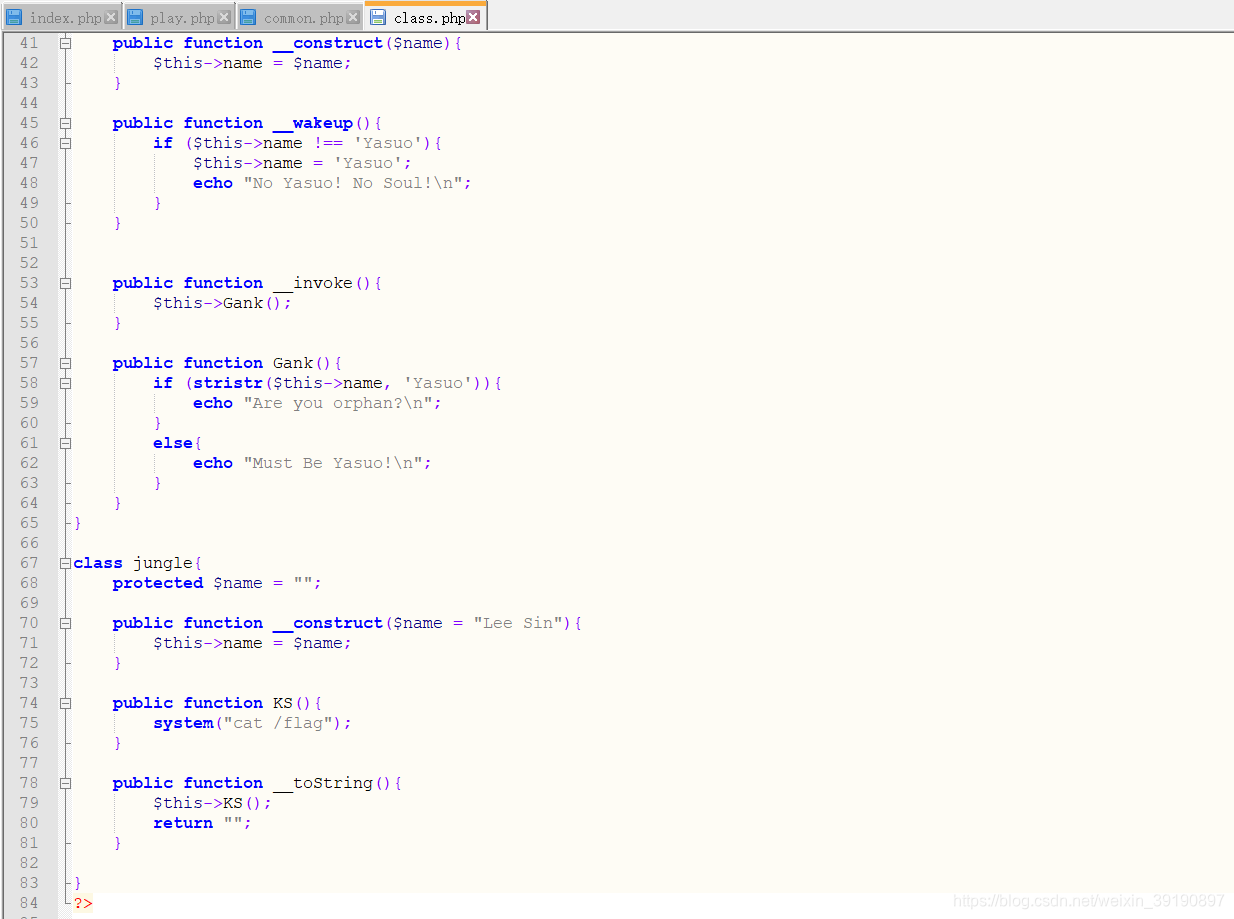Click the protected keyword on line 68
The width and height of the screenshot is (1234, 919).
tap(158, 583)
